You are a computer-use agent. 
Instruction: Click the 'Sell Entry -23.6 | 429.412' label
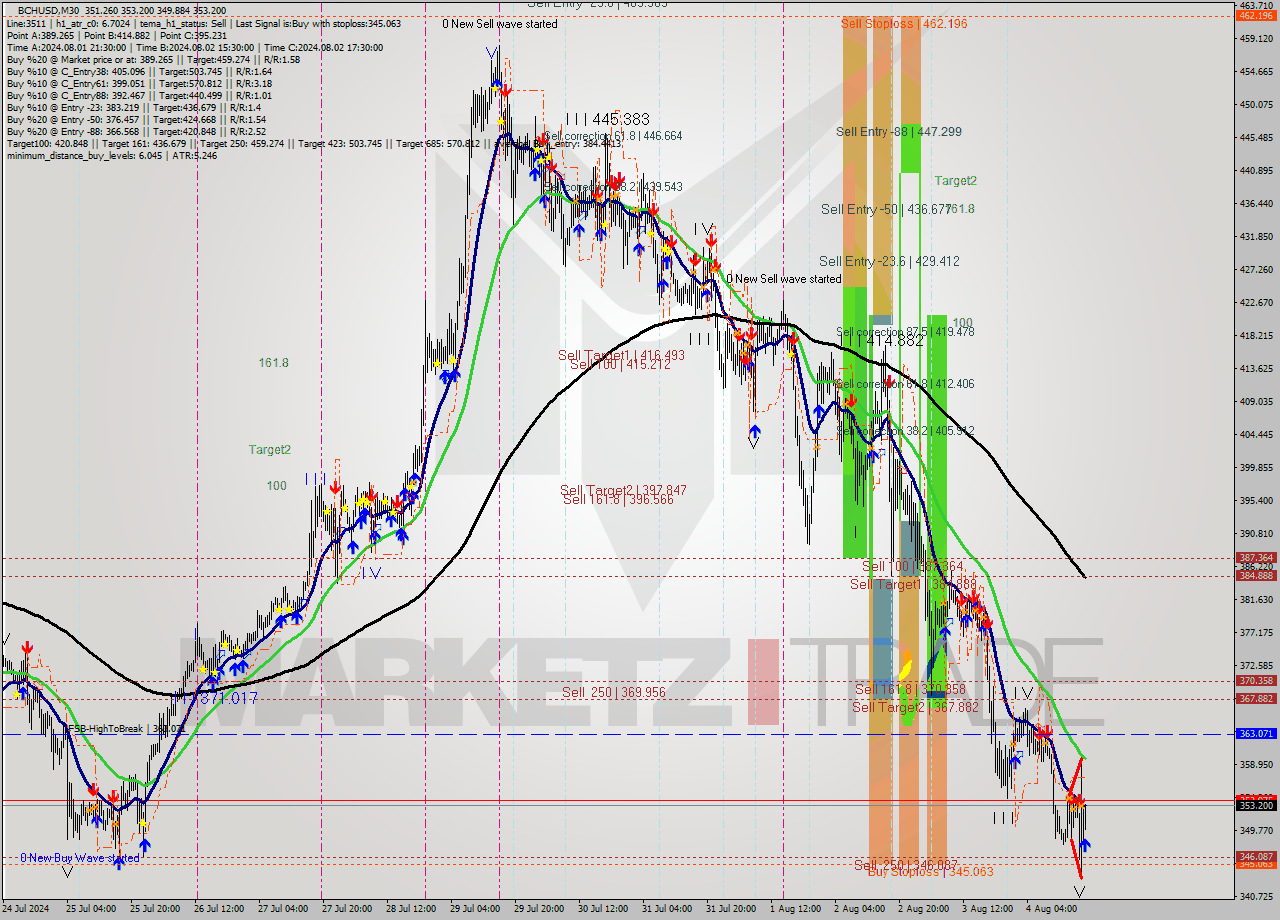[x=889, y=261]
